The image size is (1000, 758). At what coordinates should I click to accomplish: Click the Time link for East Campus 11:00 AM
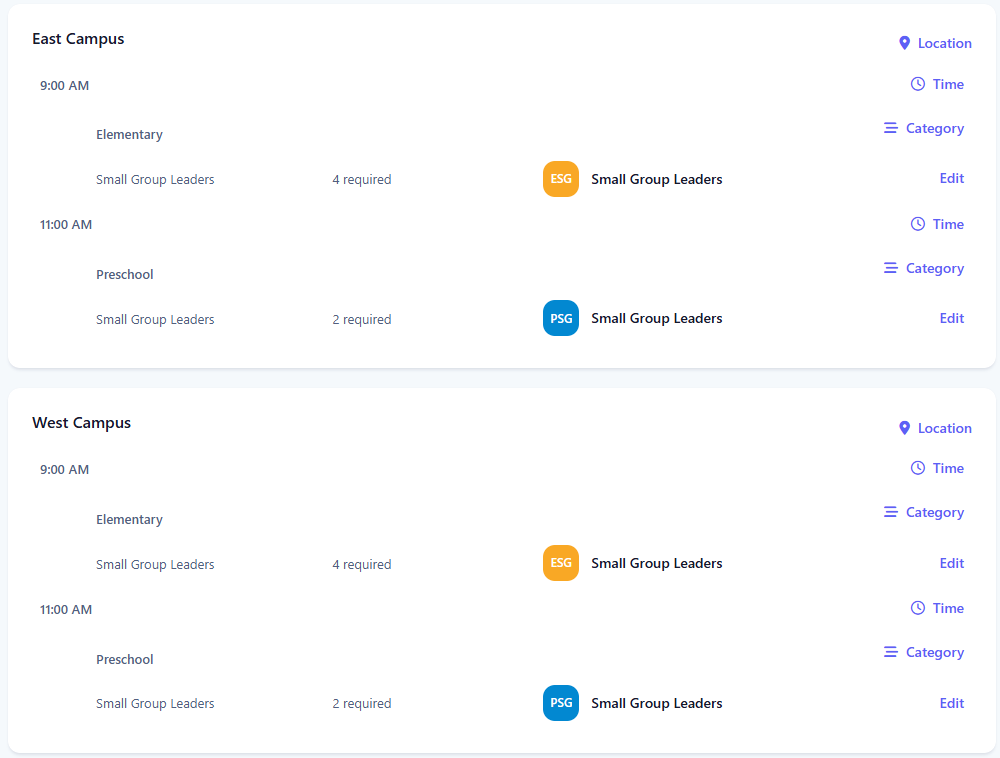948,224
